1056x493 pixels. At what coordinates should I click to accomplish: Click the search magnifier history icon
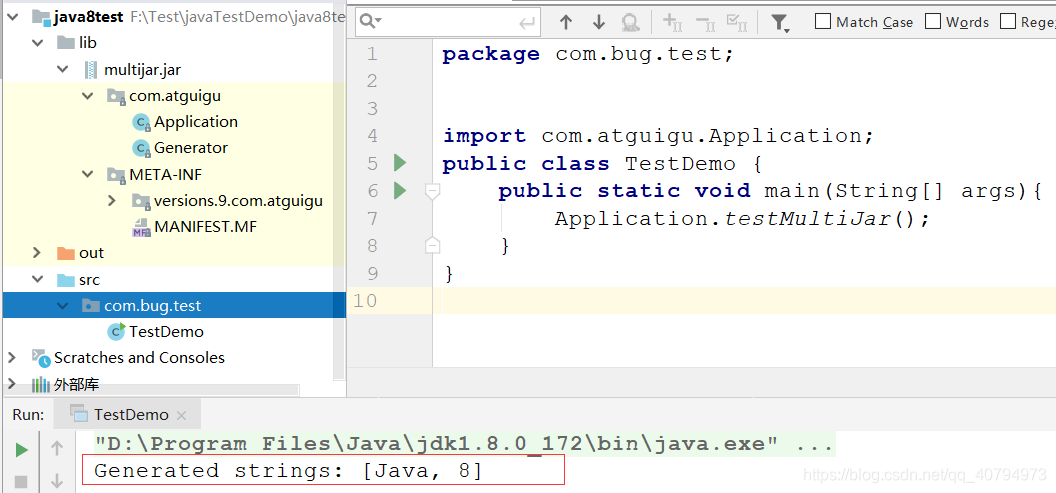(370, 22)
